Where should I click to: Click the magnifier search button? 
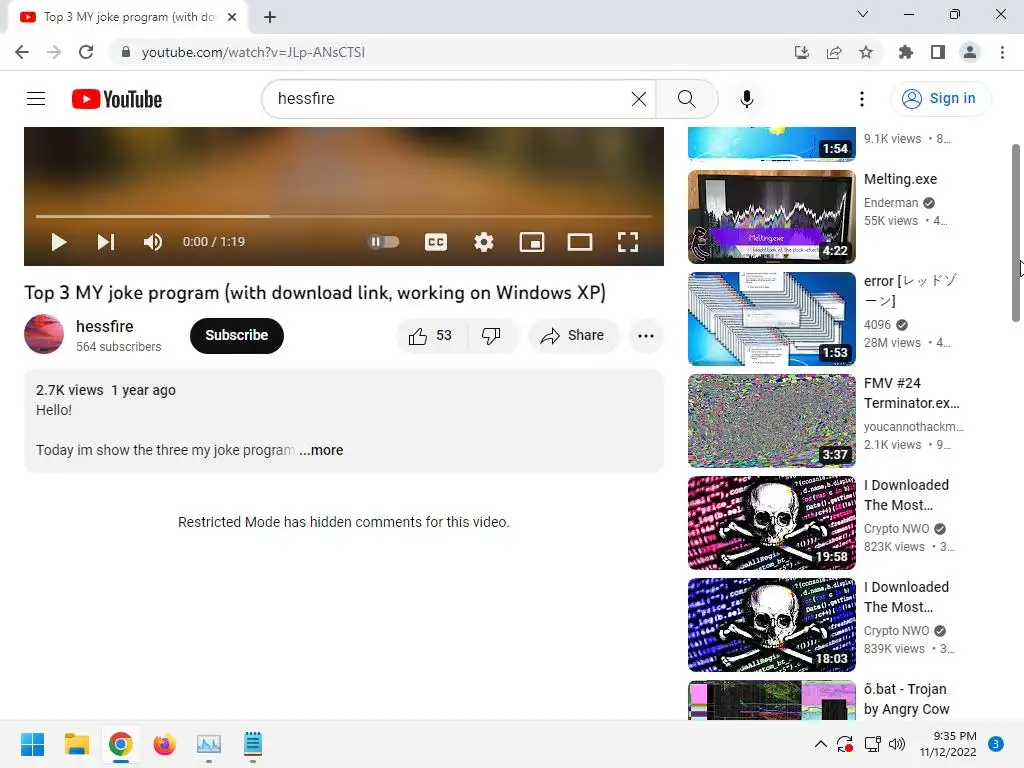(686, 99)
